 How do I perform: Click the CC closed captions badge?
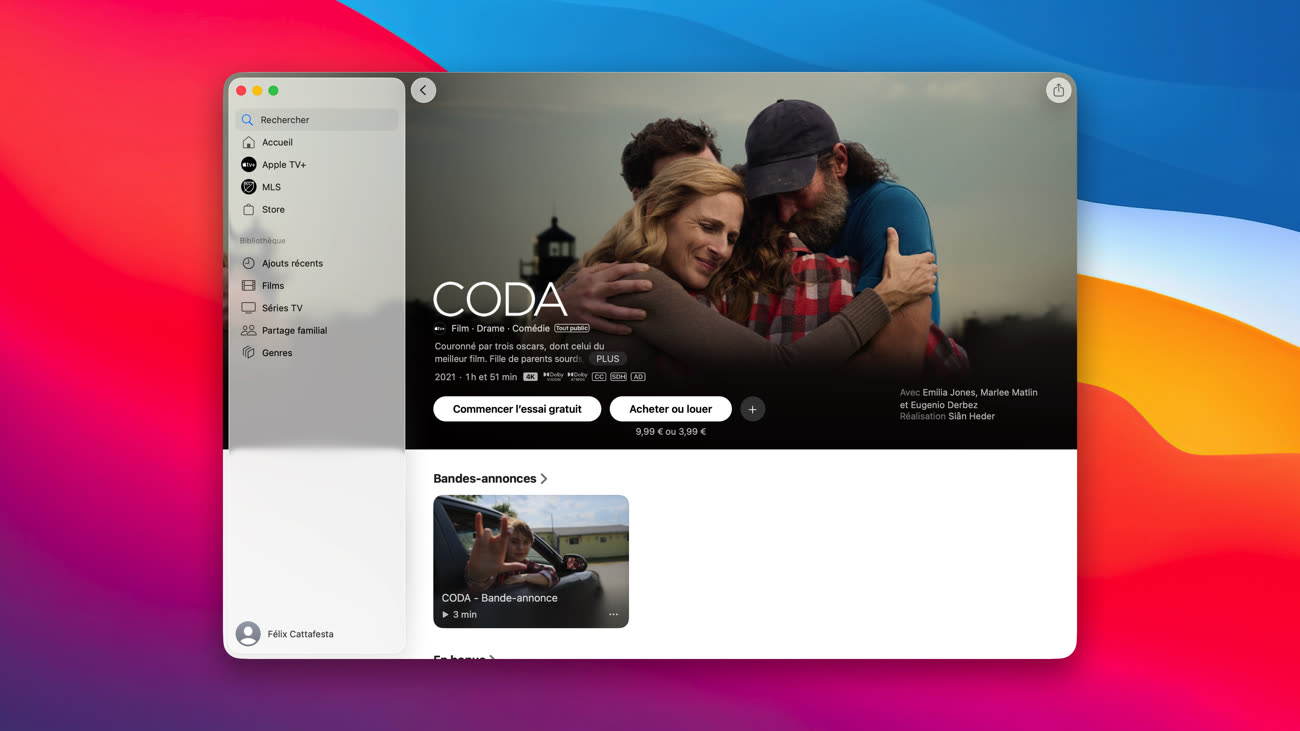tap(599, 377)
